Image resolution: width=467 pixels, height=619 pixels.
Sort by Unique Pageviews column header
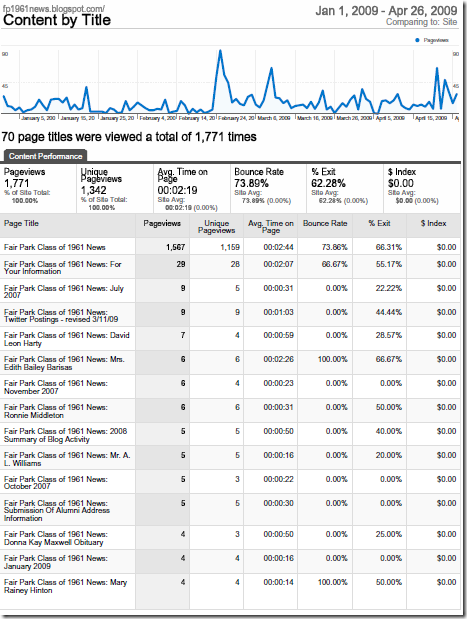216,227
